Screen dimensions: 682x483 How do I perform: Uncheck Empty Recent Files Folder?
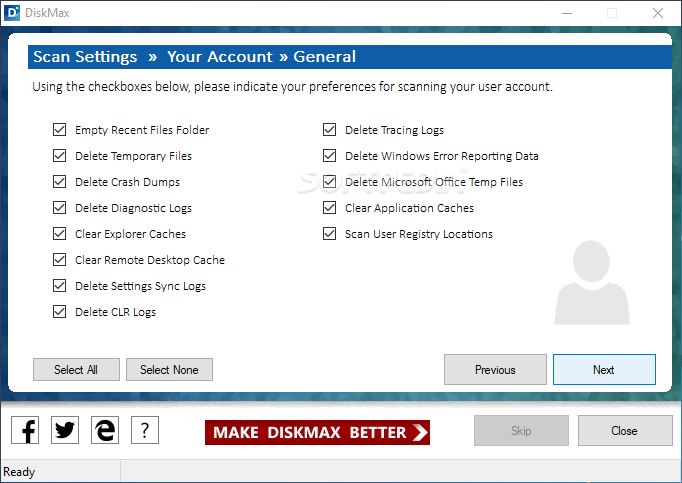60,130
